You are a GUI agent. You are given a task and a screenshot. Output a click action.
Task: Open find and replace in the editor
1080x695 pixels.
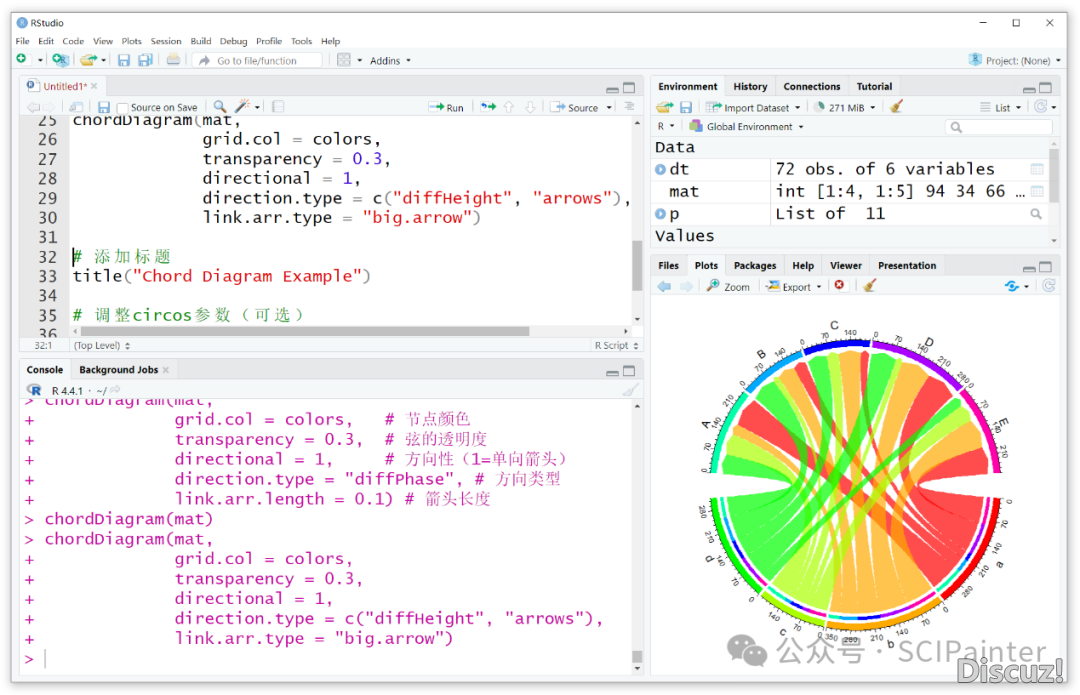[220, 106]
